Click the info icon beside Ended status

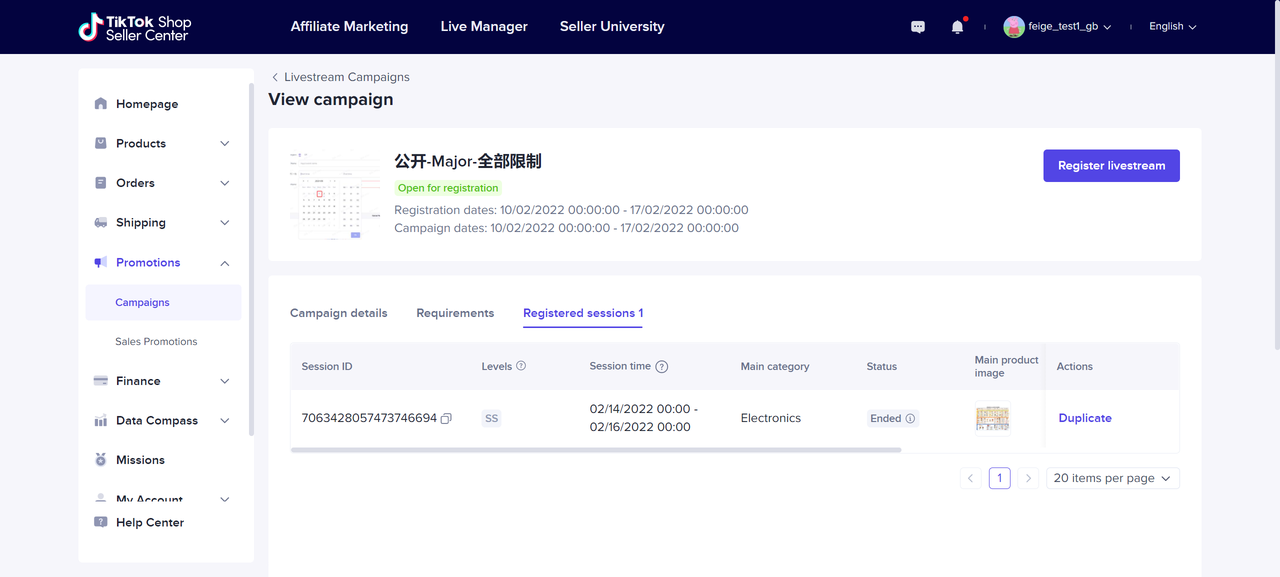click(911, 419)
